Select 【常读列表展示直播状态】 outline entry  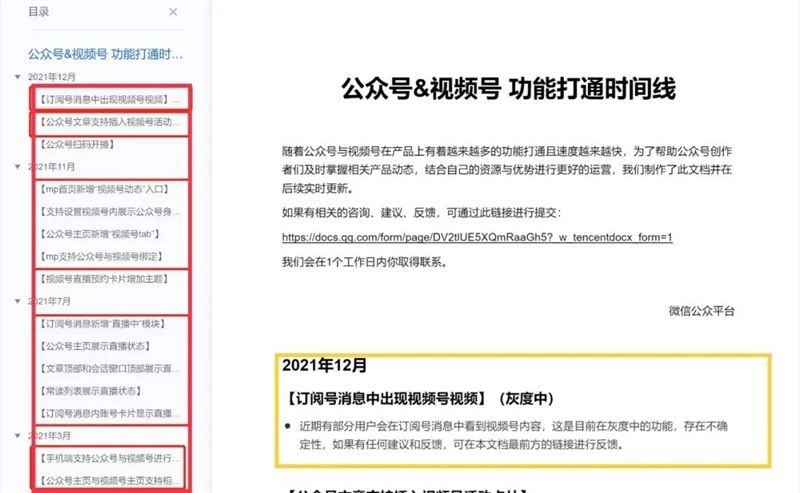91,391
